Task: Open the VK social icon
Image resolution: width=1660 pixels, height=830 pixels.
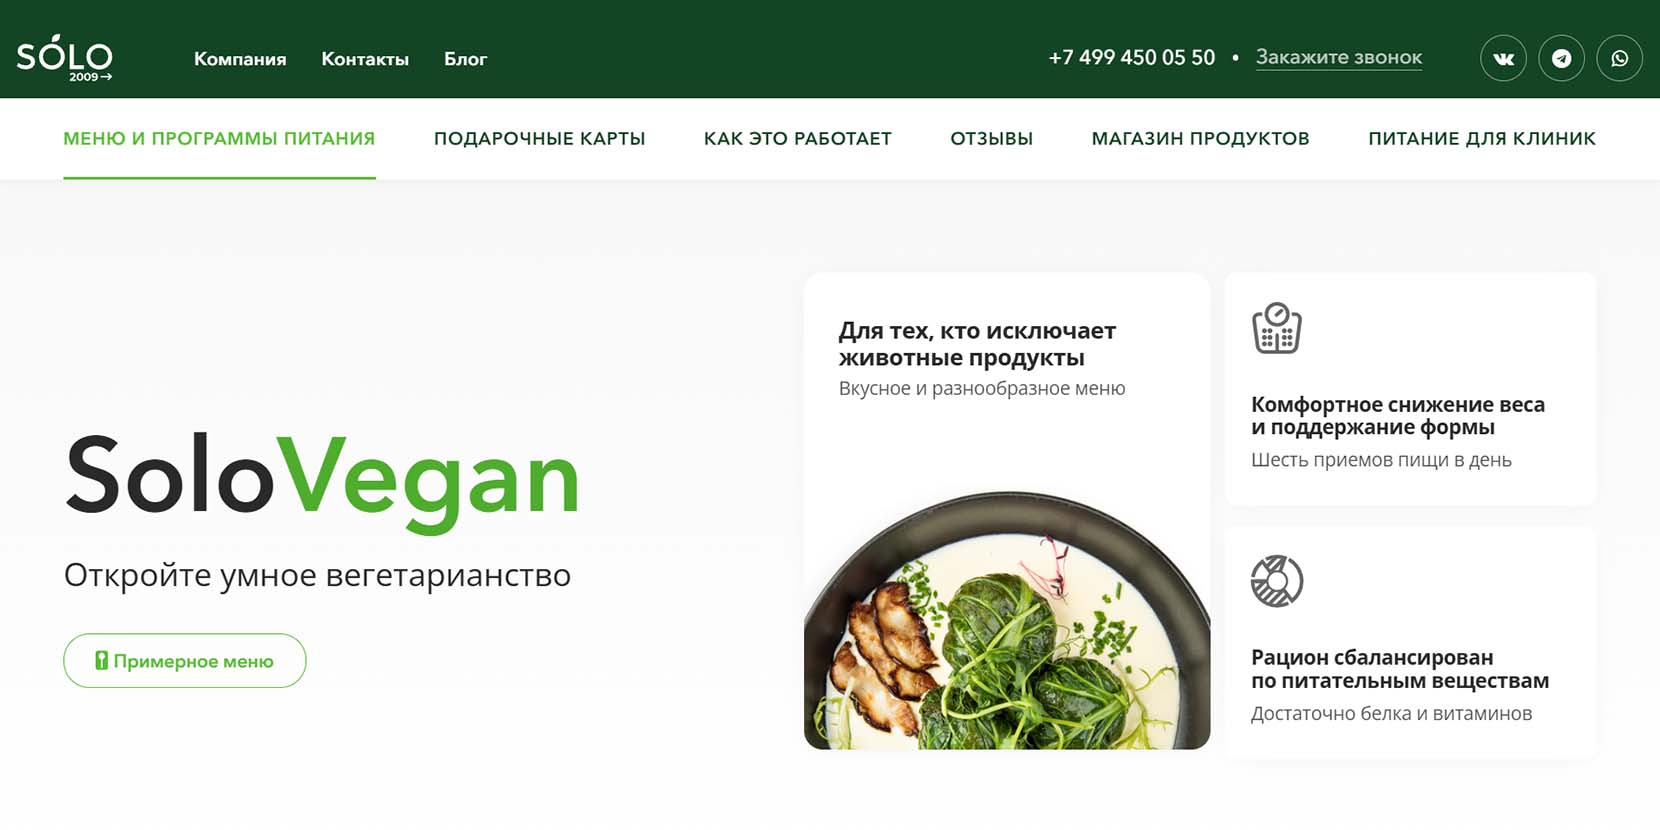Action: pyautogui.click(x=1503, y=58)
